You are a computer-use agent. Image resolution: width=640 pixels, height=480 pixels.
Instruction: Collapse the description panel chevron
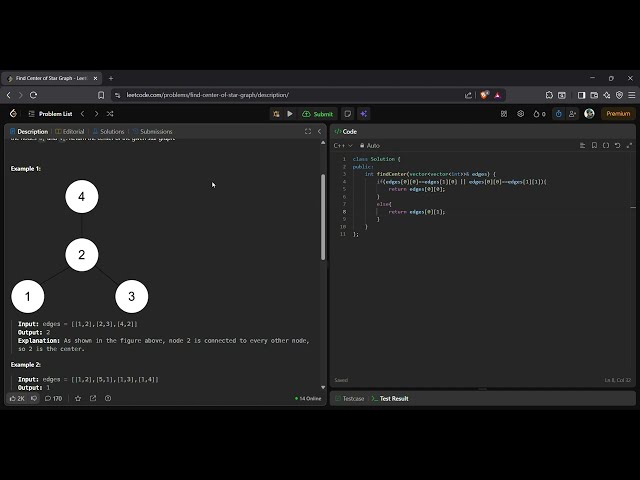click(x=319, y=131)
